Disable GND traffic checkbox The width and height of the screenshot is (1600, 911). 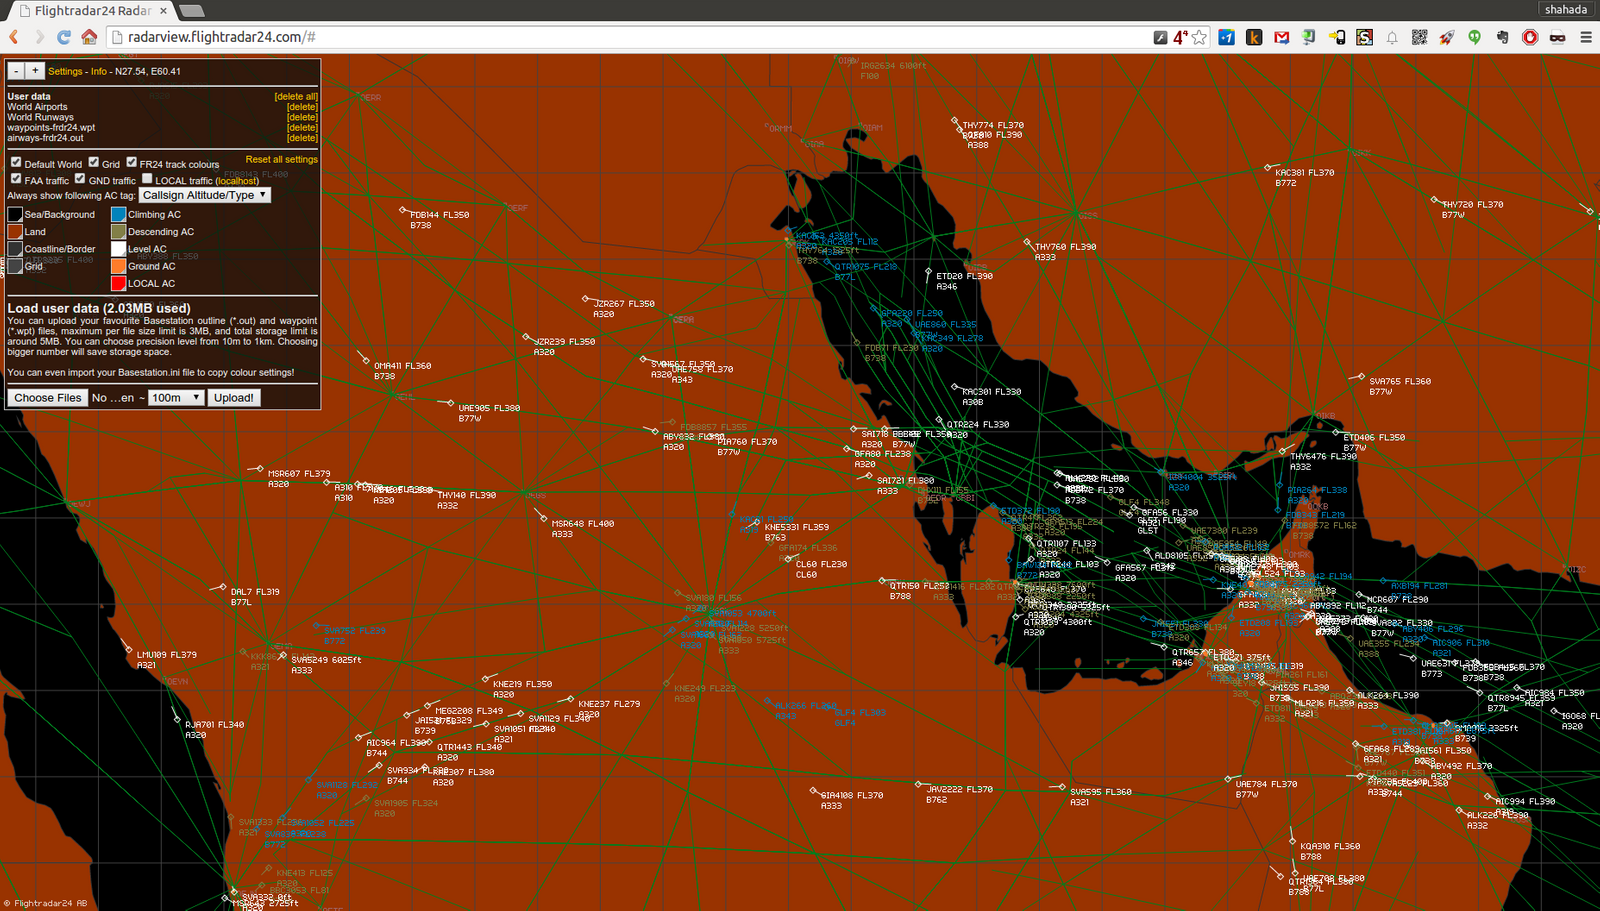tap(80, 179)
